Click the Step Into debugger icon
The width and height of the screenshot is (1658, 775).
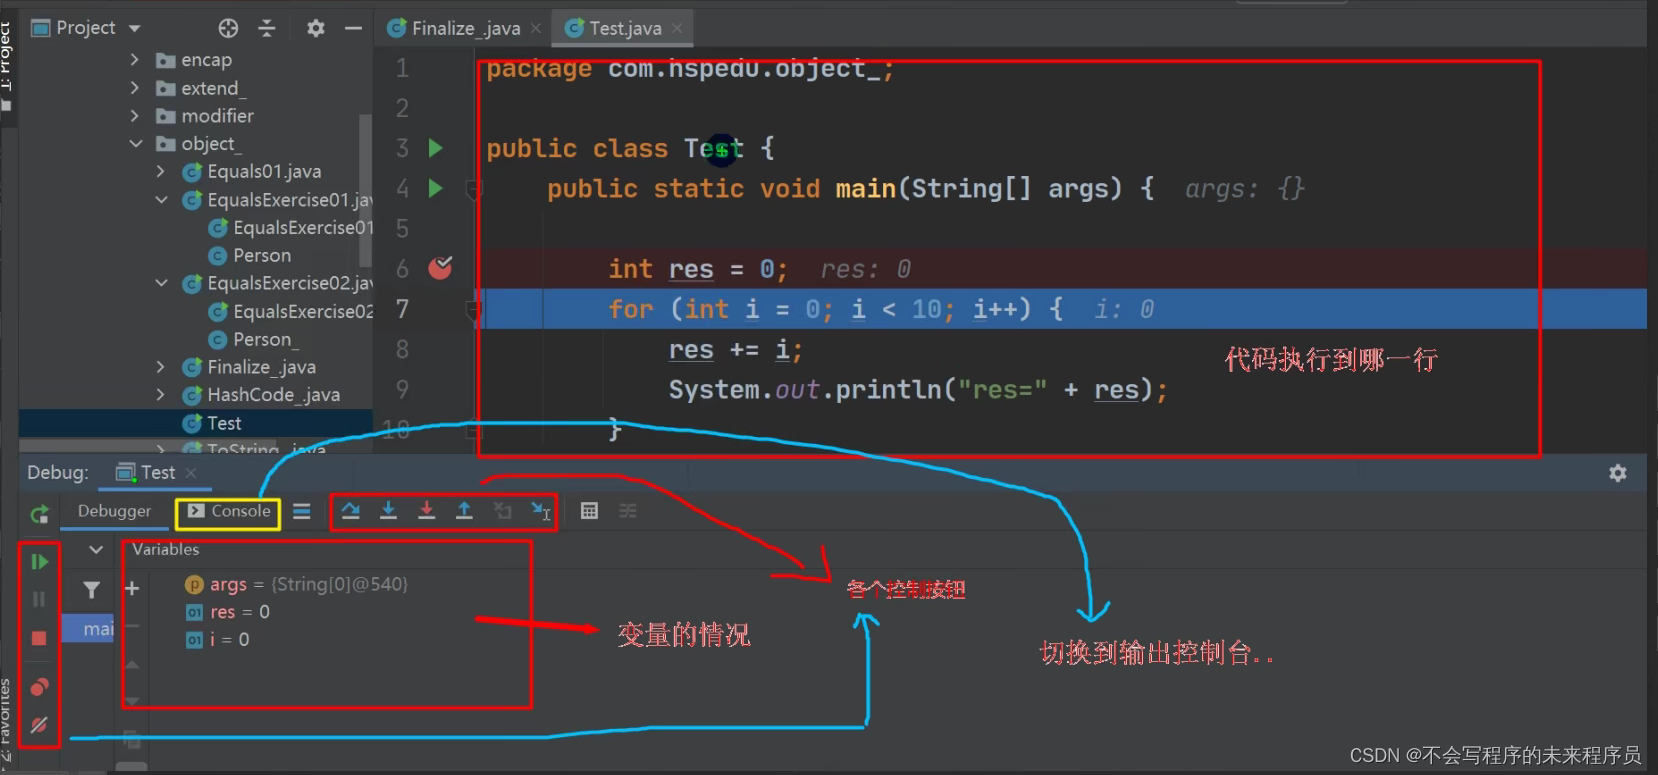[x=388, y=511]
